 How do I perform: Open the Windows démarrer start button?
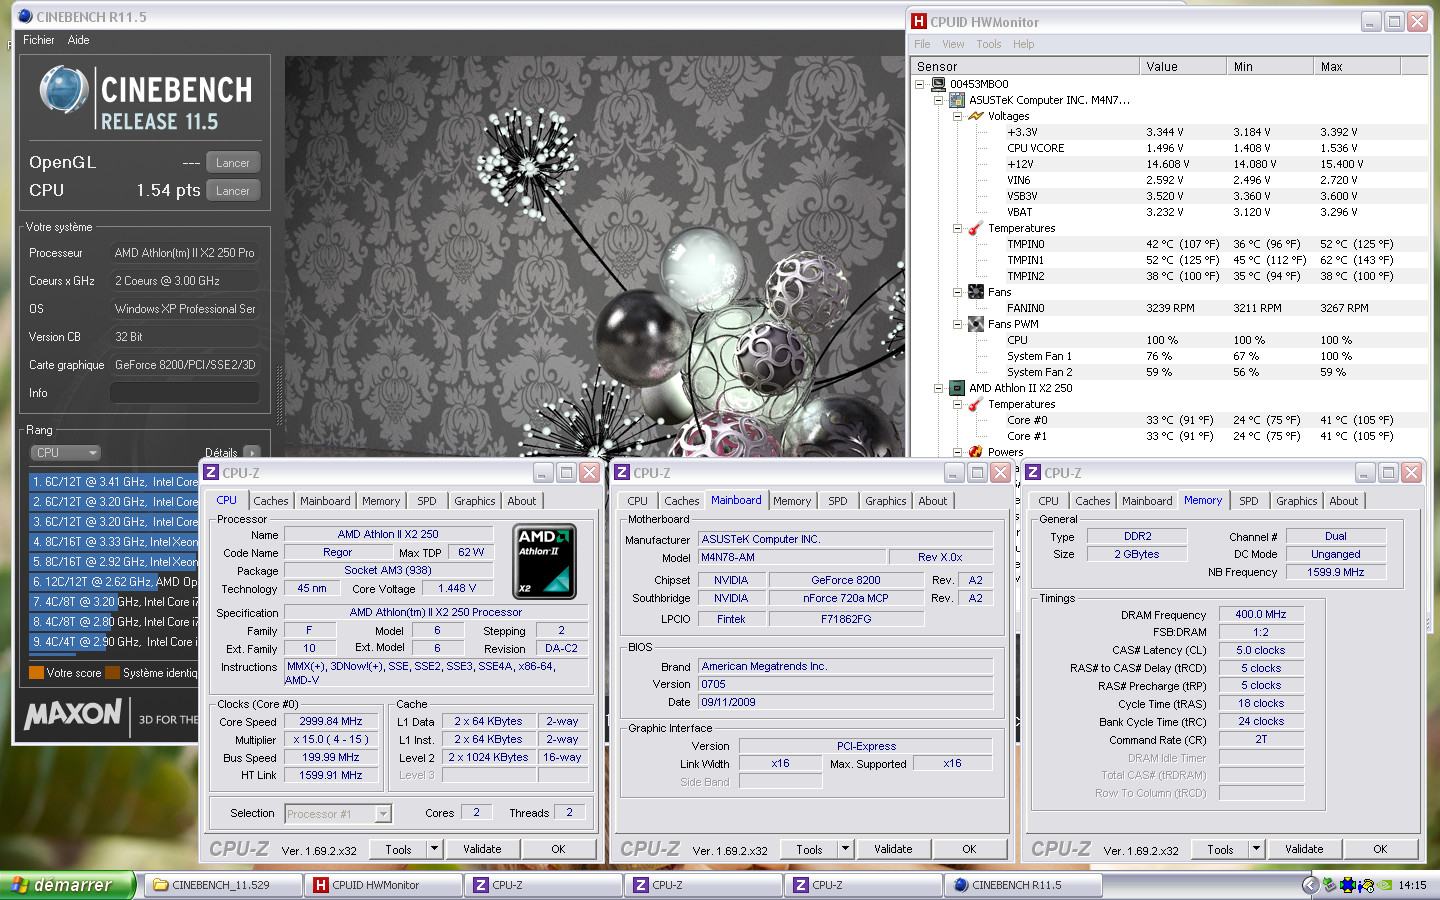tap(67, 885)
